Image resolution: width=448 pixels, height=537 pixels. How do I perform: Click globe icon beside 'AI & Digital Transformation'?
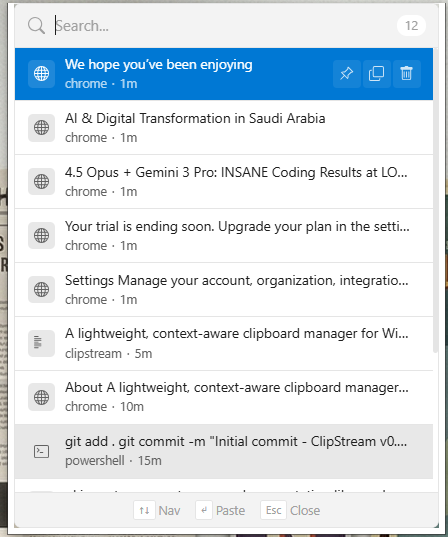pyautogui.click(x=41, y=128)
